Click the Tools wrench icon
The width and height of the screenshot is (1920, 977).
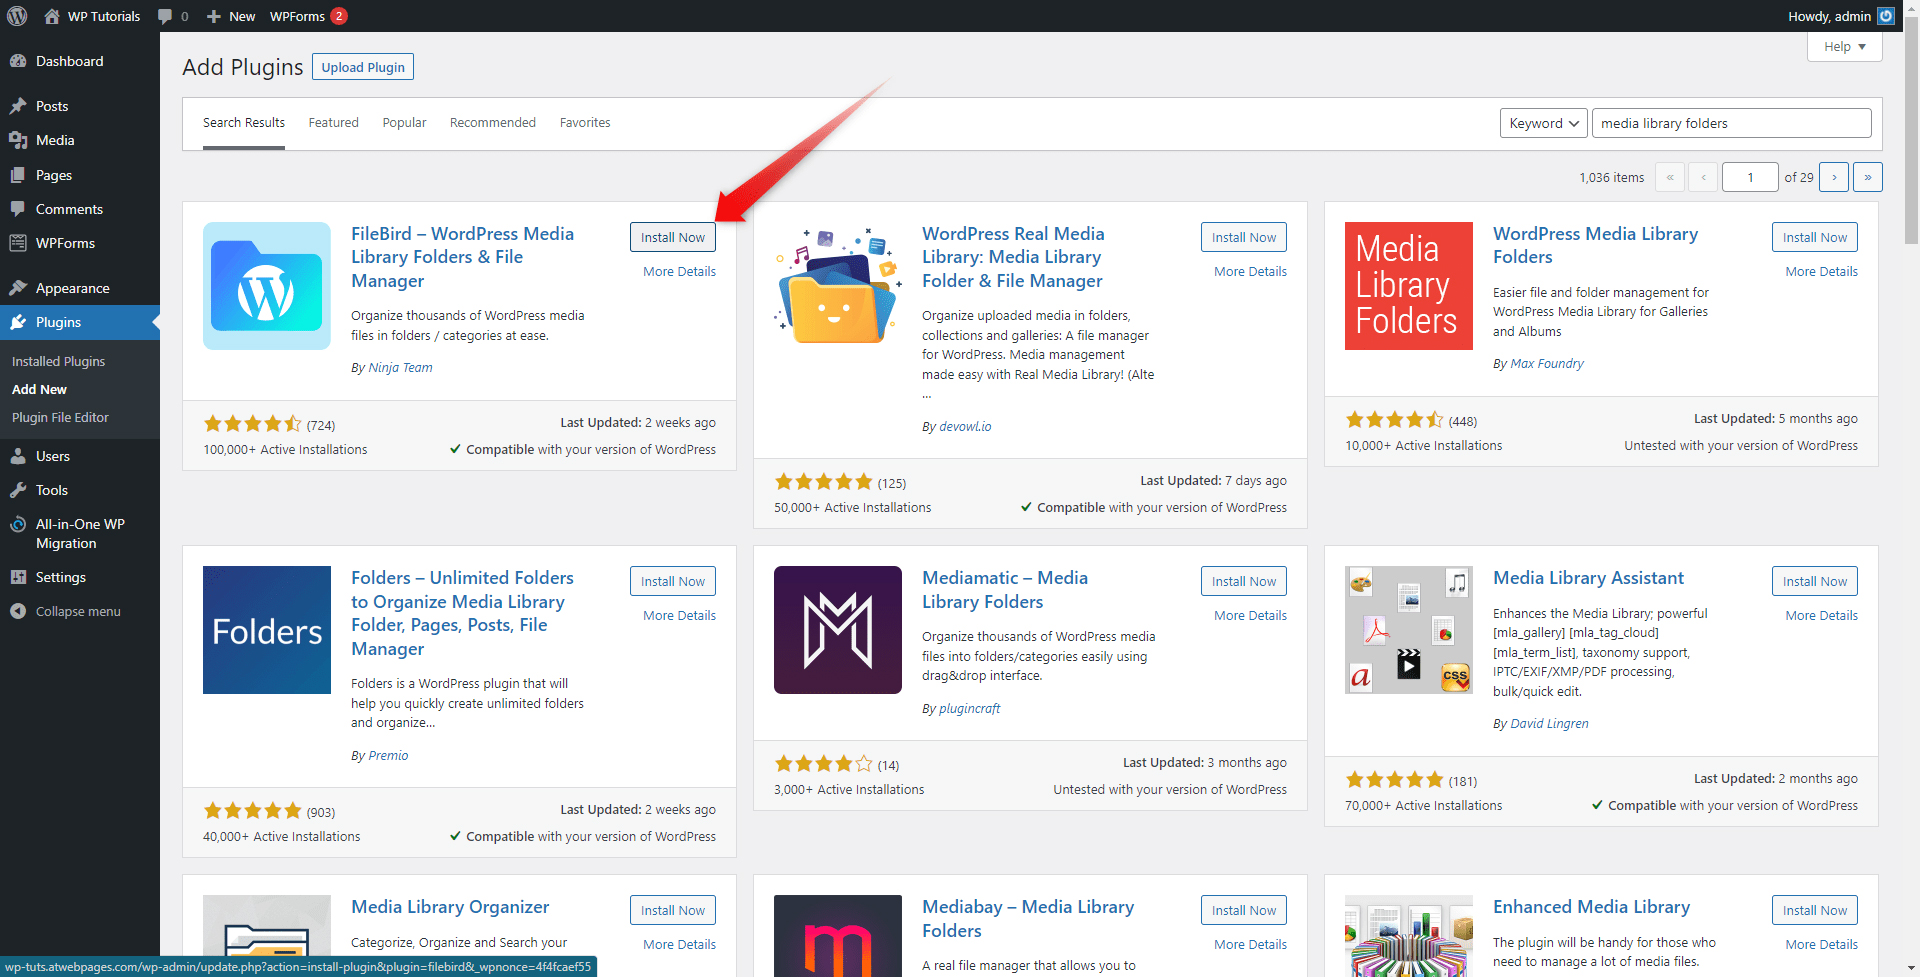pos(18,490)
